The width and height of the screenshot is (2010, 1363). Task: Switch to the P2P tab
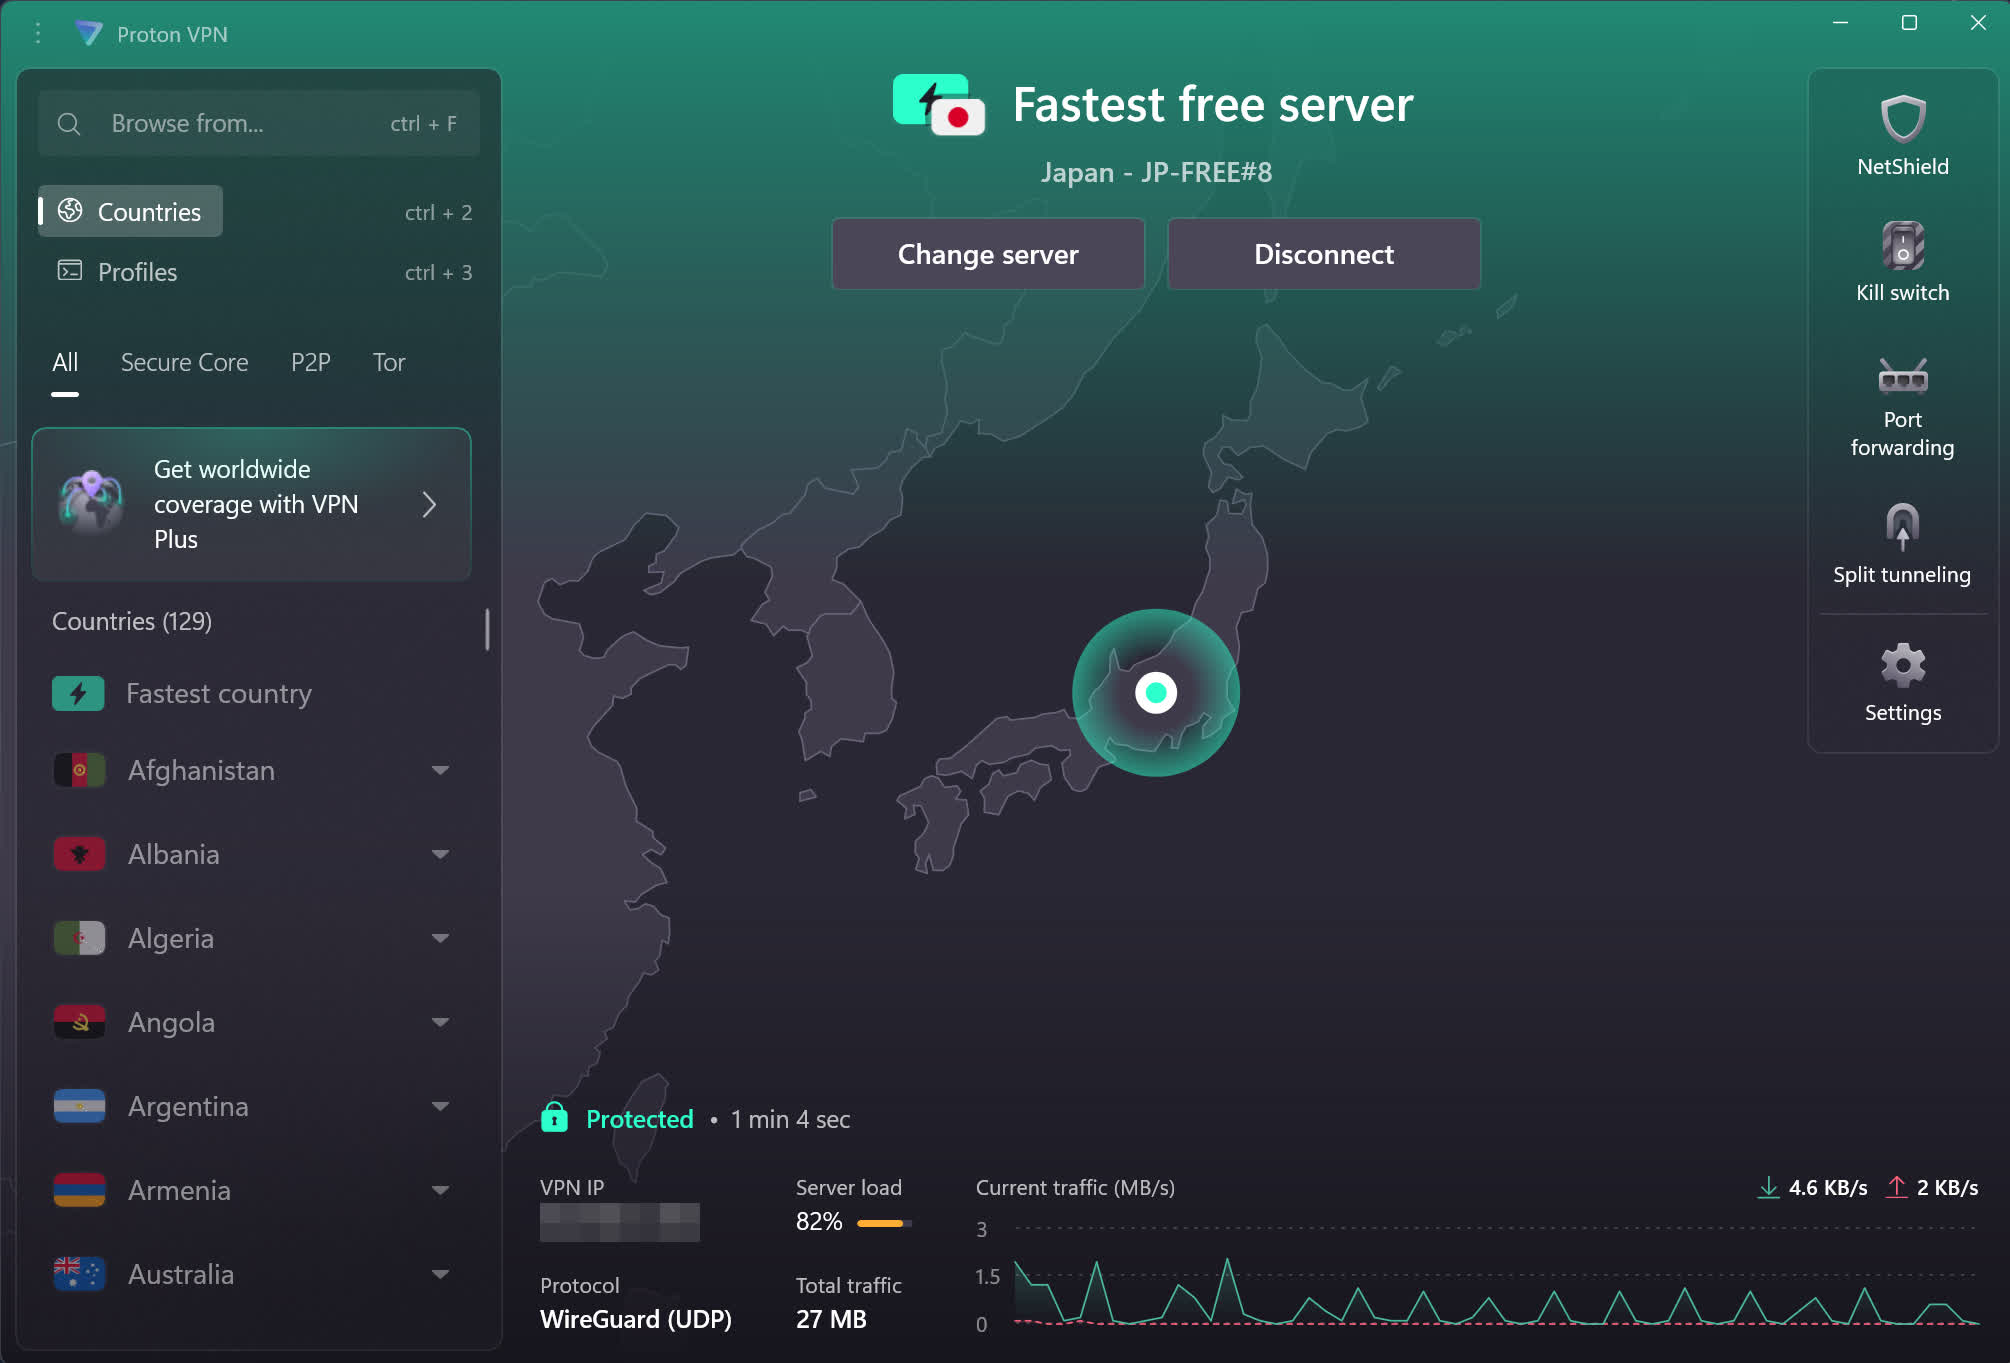point(310,362)
